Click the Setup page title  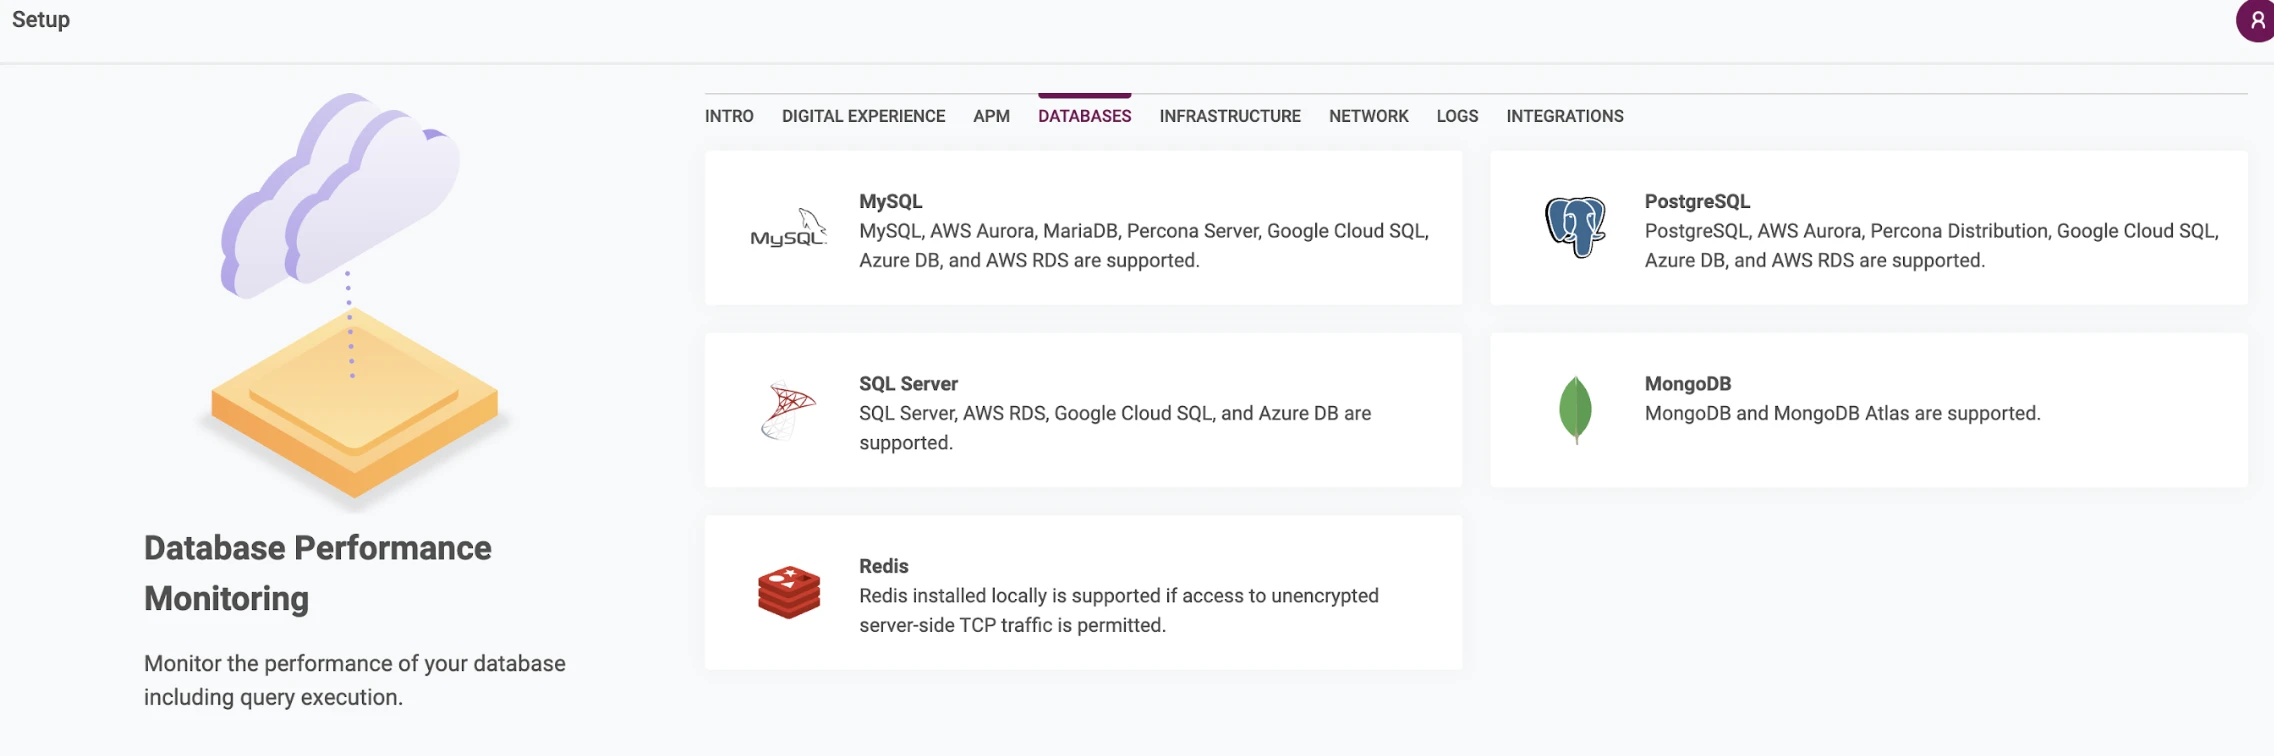tap(41, 20)
